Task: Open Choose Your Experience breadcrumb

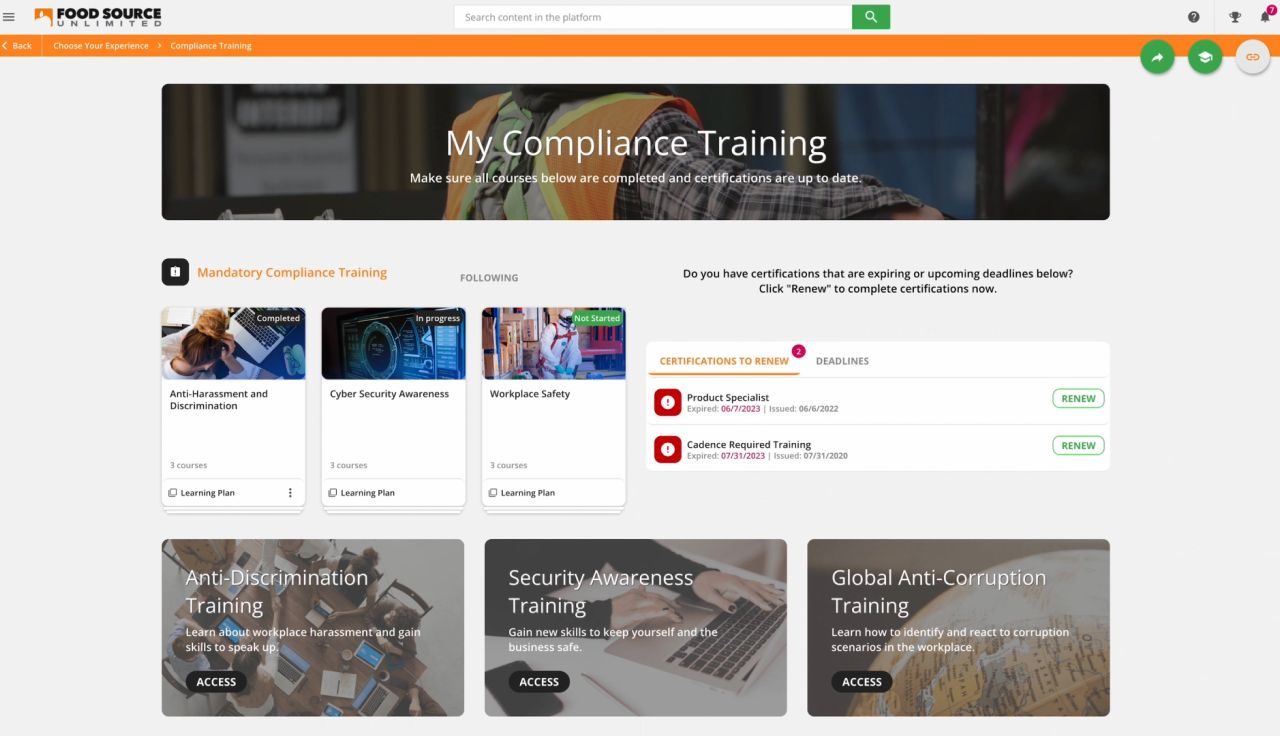Action: [x=100, y=46]
